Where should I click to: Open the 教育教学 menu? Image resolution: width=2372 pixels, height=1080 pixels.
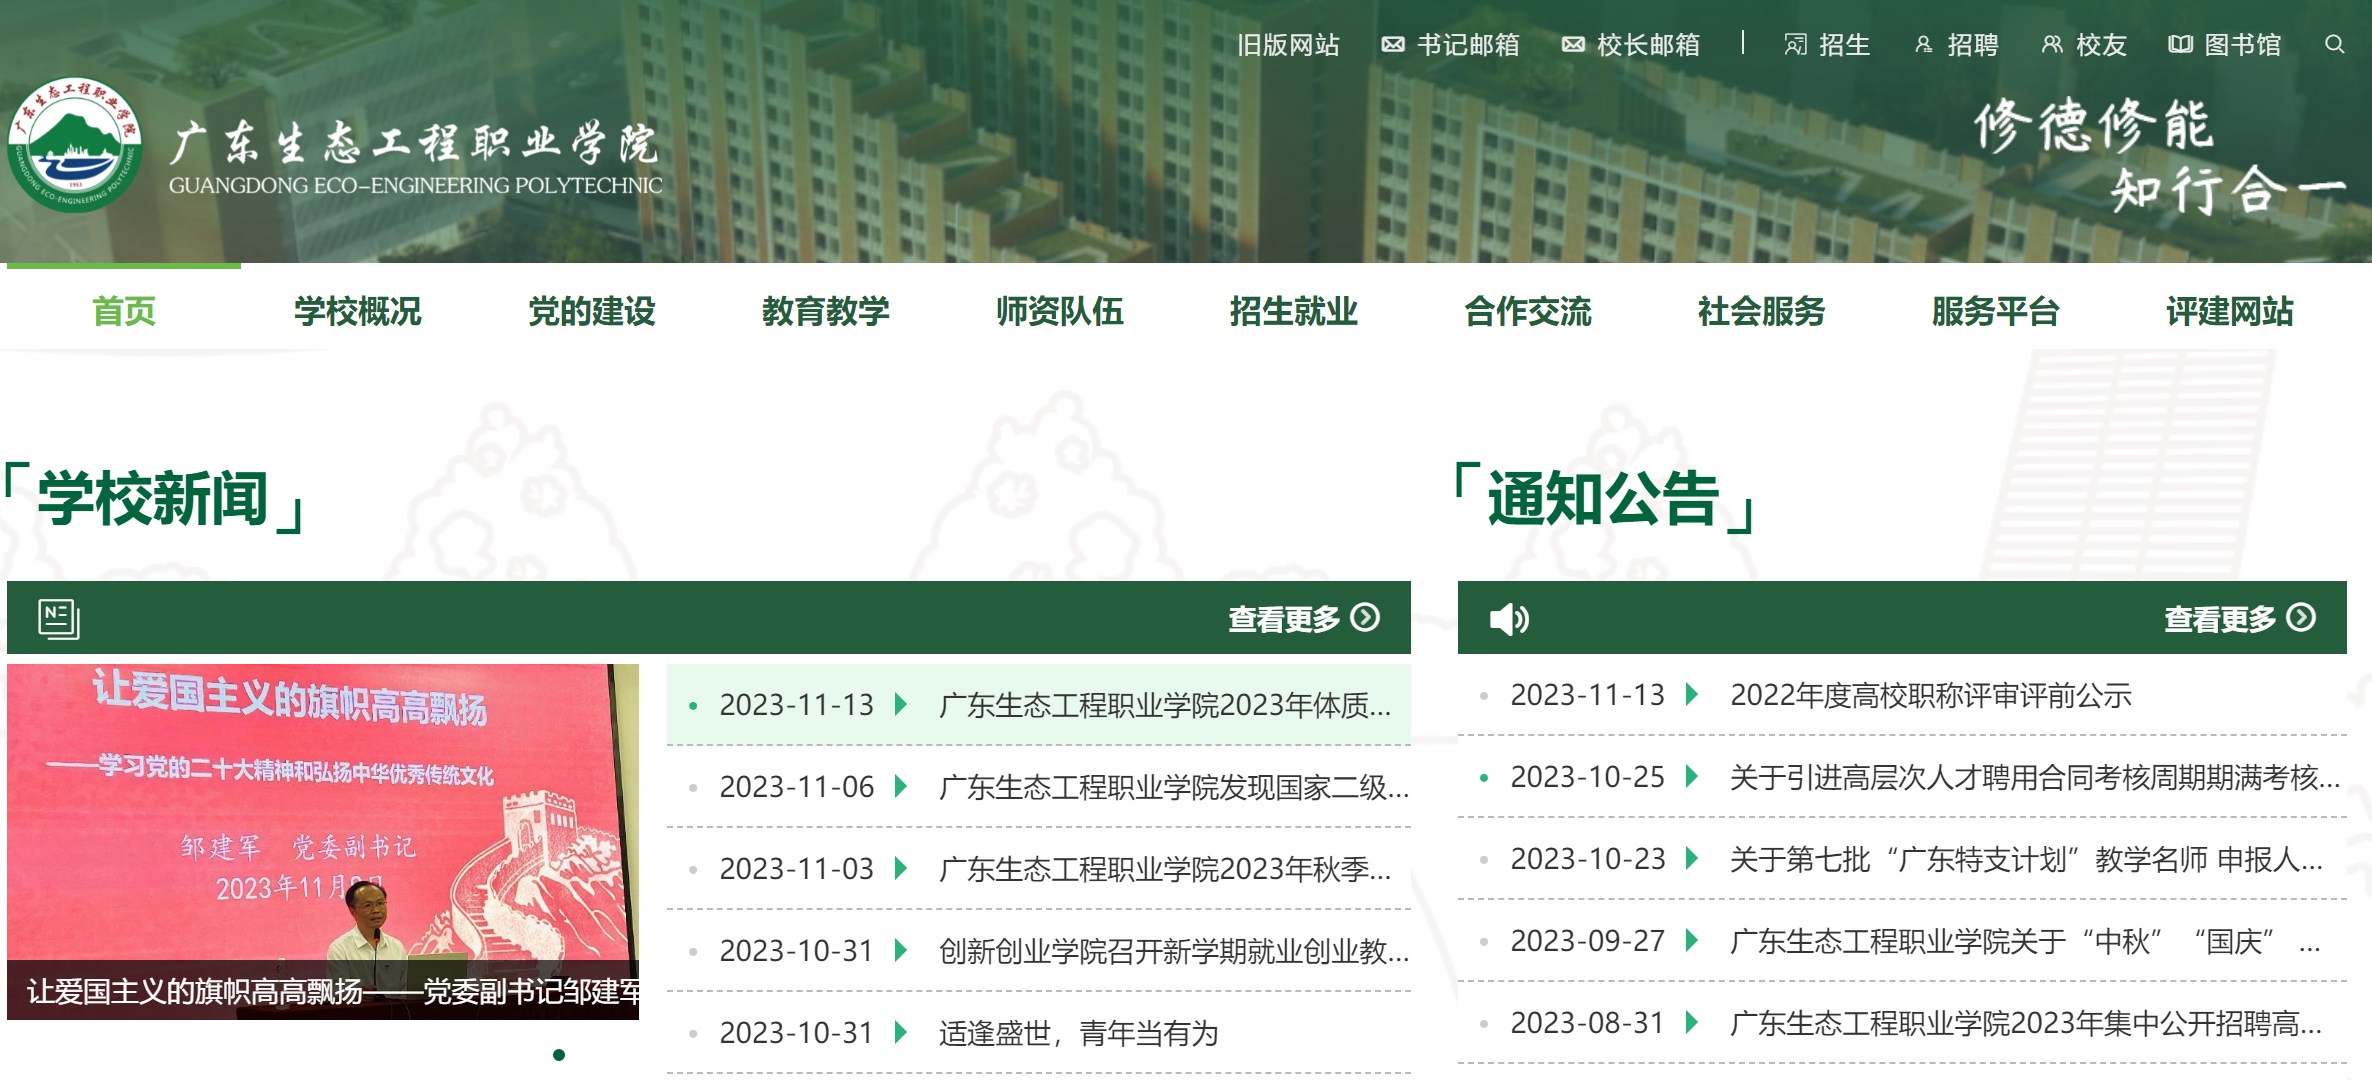826,311
